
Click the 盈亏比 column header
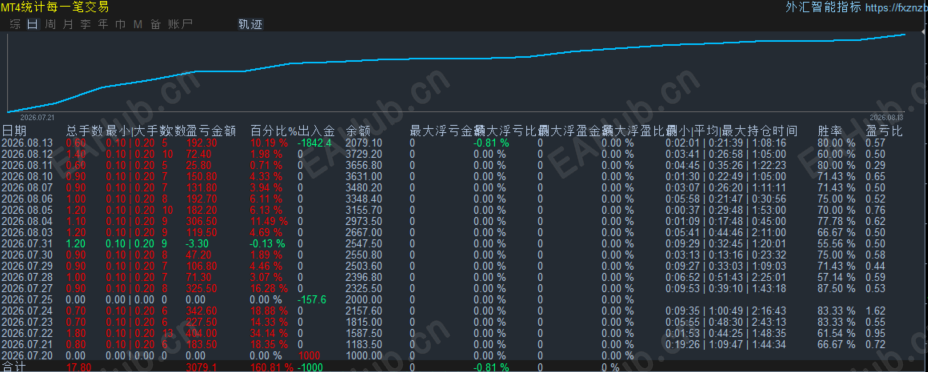(x=884, y=130)
